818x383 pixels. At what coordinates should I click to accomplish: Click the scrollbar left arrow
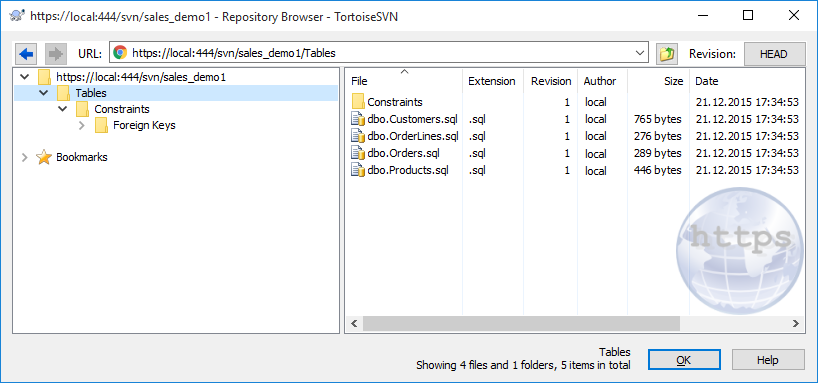pyautogui.click(x=354, y=324)
